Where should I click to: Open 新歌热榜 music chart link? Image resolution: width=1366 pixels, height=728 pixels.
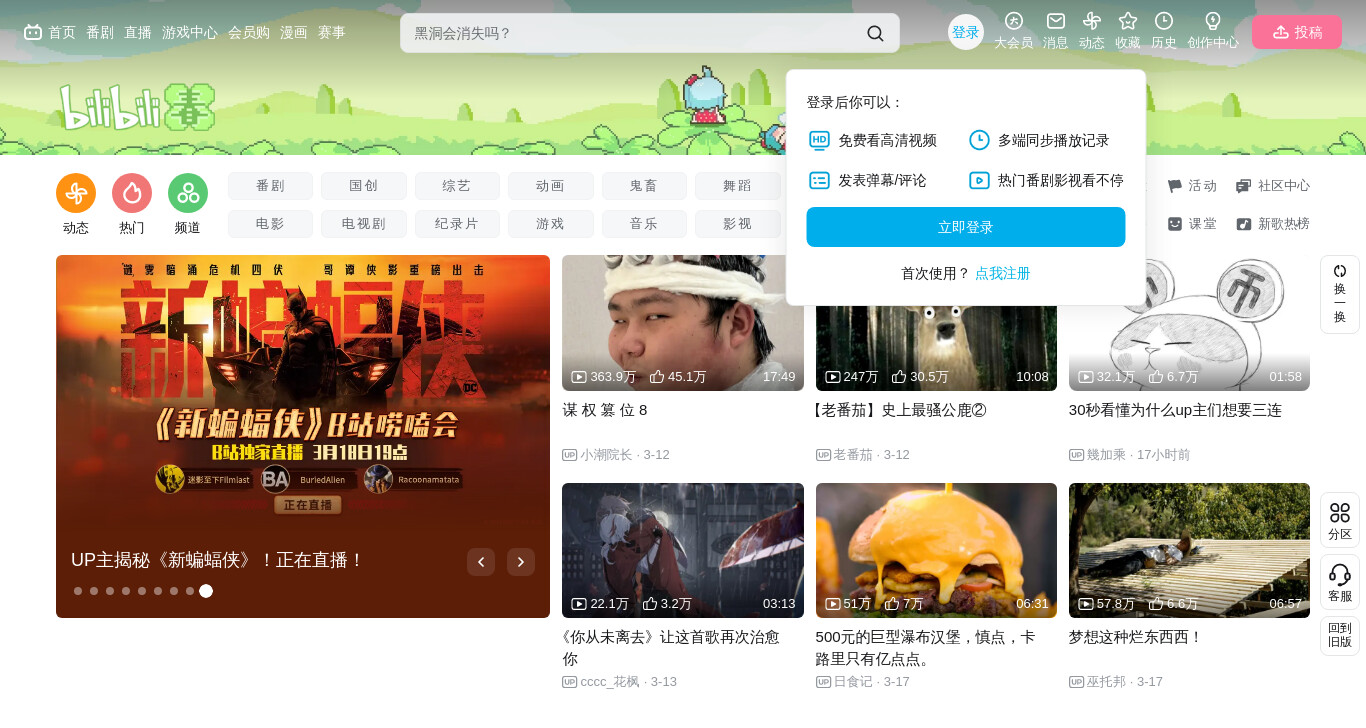pos(1273,224)
